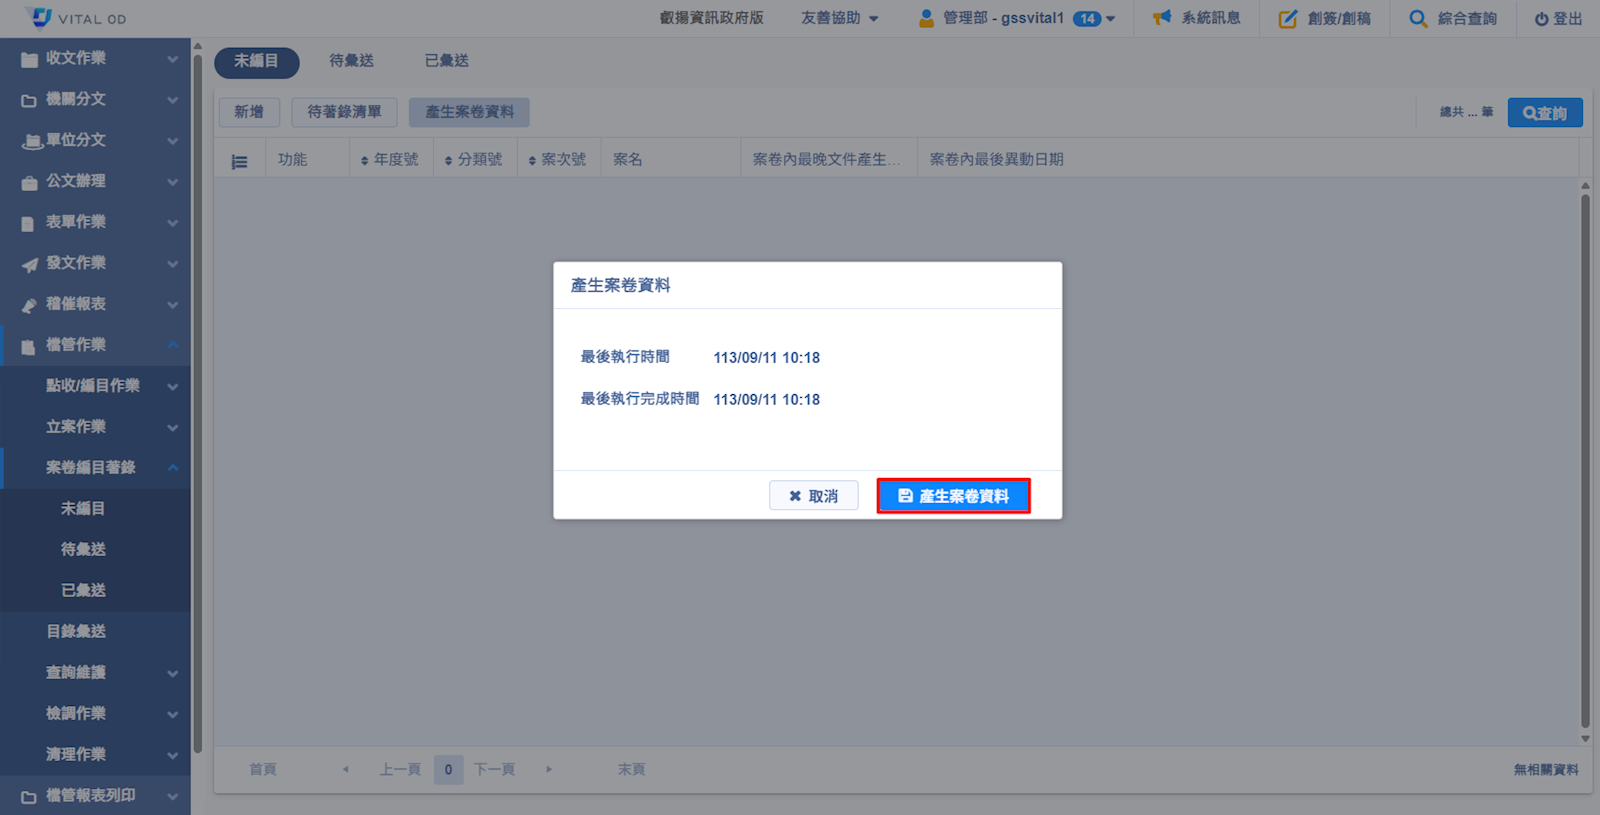Click 取消 to cancel the dialog
Viewport: 1600px width, 815px height.
tap(813, 496)
